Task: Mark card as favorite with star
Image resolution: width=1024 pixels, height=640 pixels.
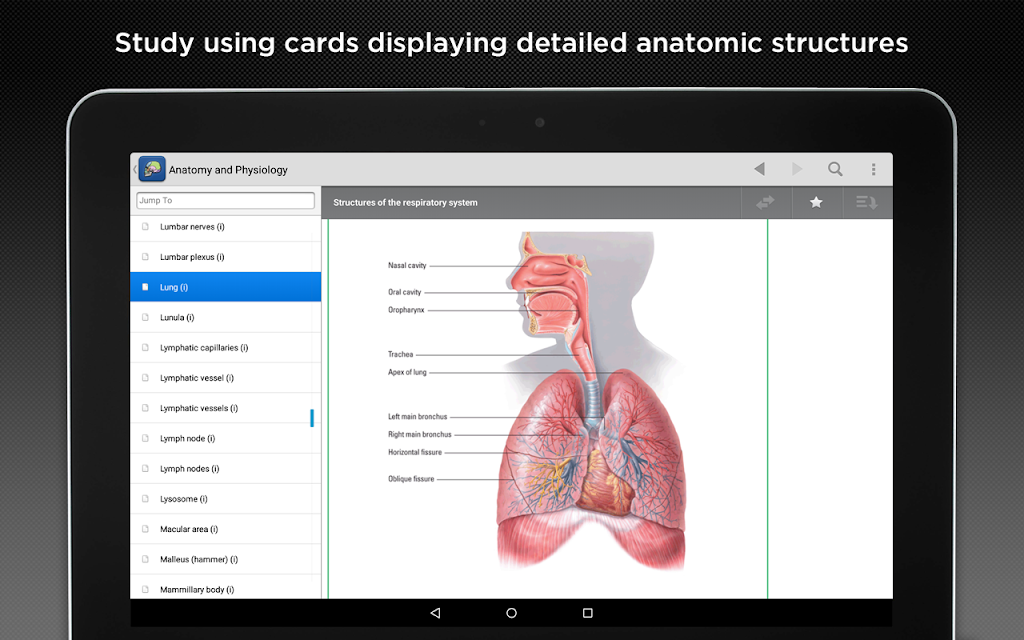Action: [816, 202]
